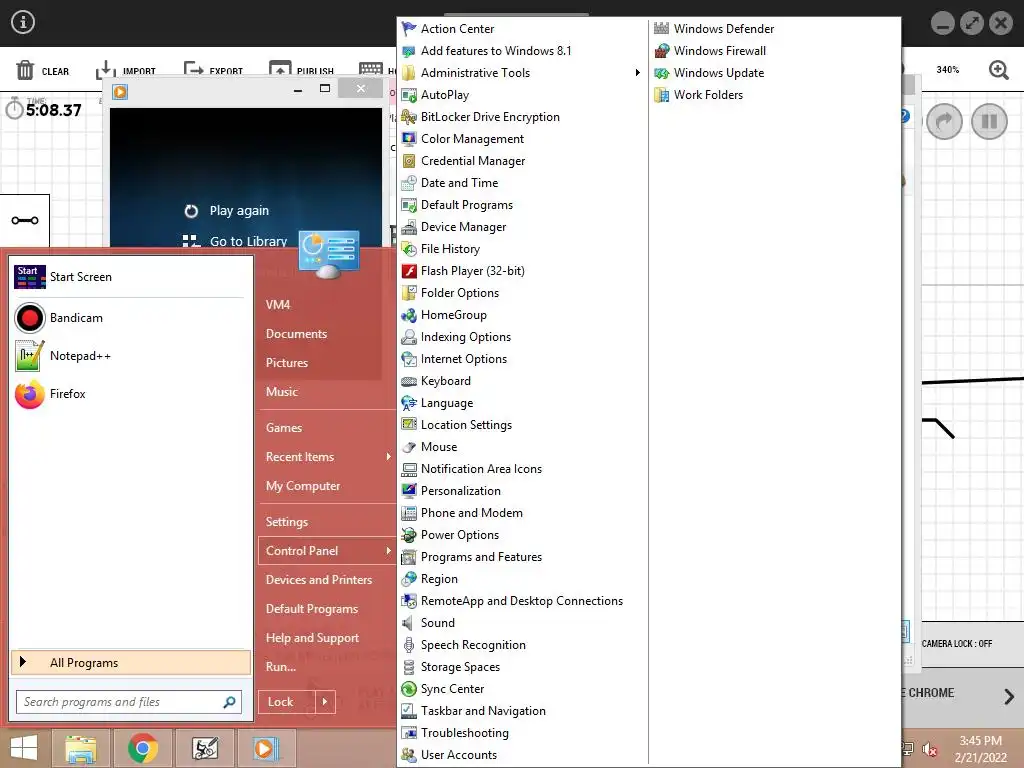This screenshot has width=1024, height=768.
Task: Open the Date and Time icon
Action: click(409, 183)
